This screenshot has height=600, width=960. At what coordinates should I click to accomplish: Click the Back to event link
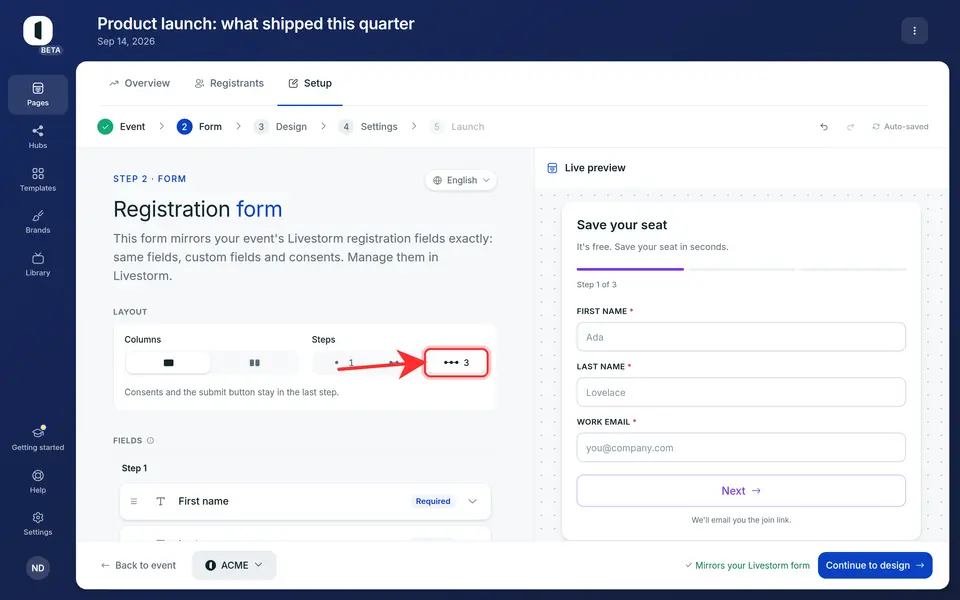click(138, 565)
